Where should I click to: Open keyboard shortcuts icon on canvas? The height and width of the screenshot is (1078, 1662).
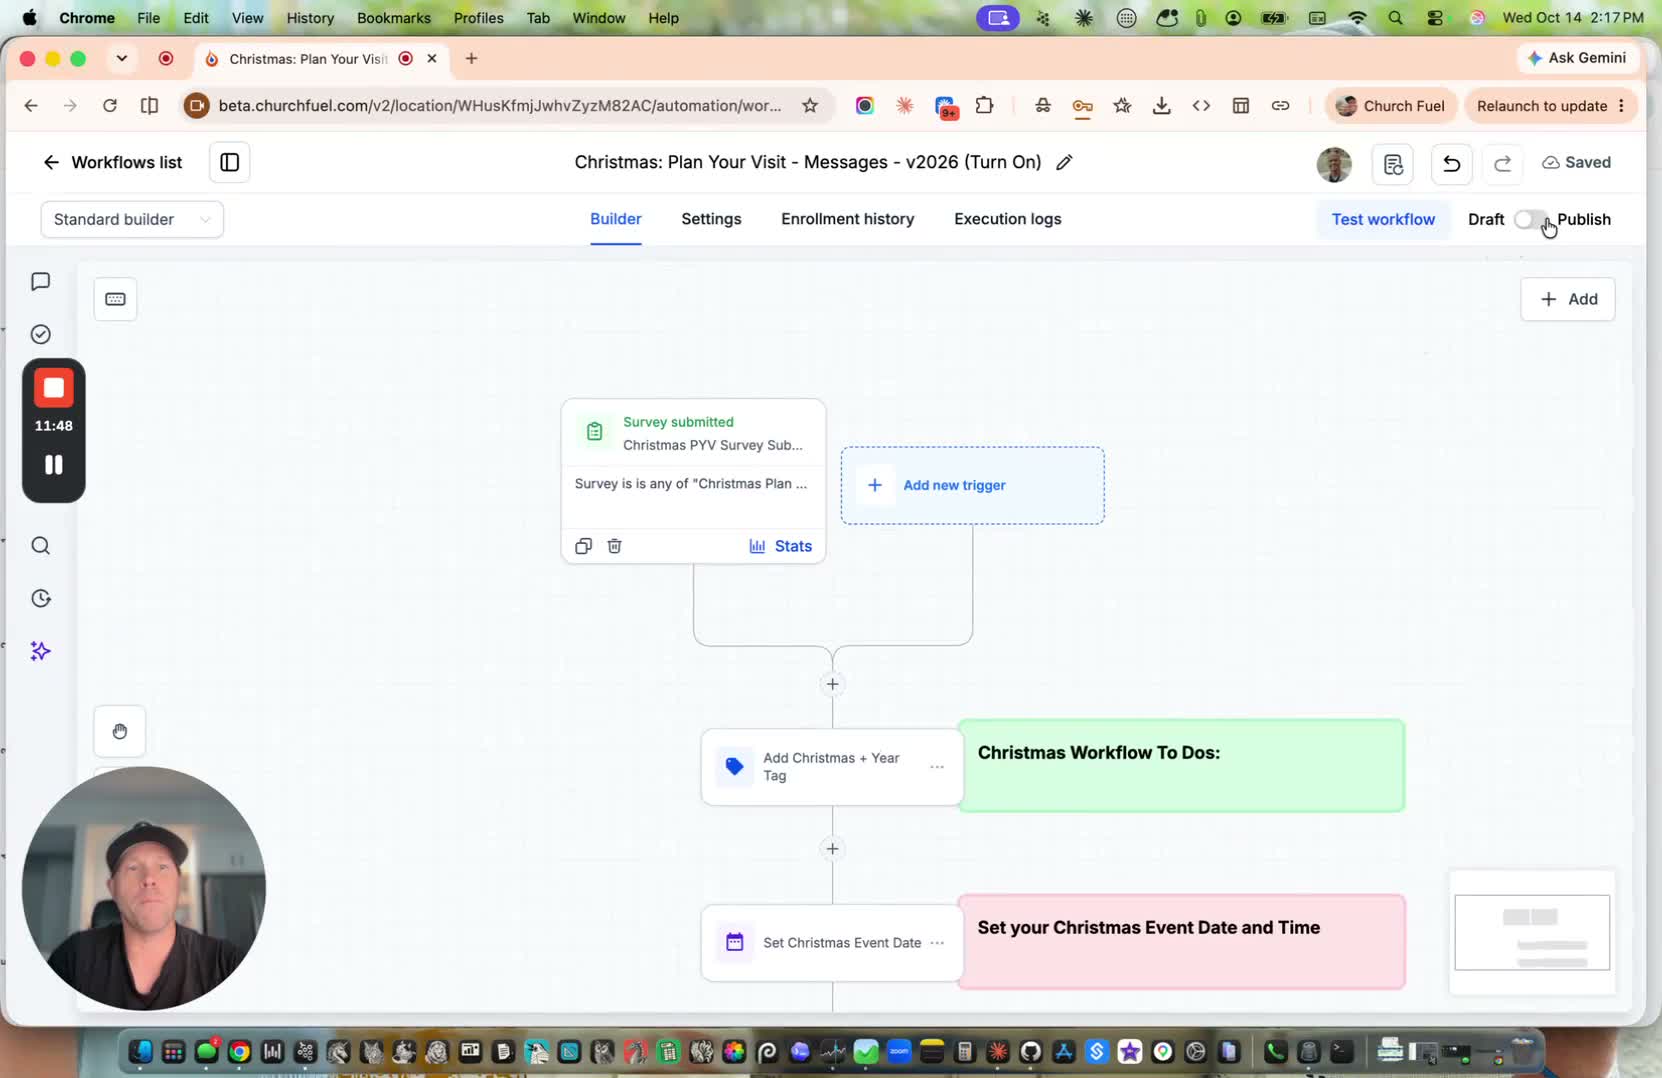point(115,299)
